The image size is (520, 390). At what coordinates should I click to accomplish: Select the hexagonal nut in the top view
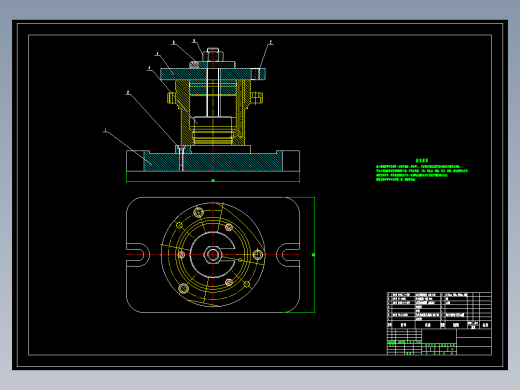(x=213, y=255)
